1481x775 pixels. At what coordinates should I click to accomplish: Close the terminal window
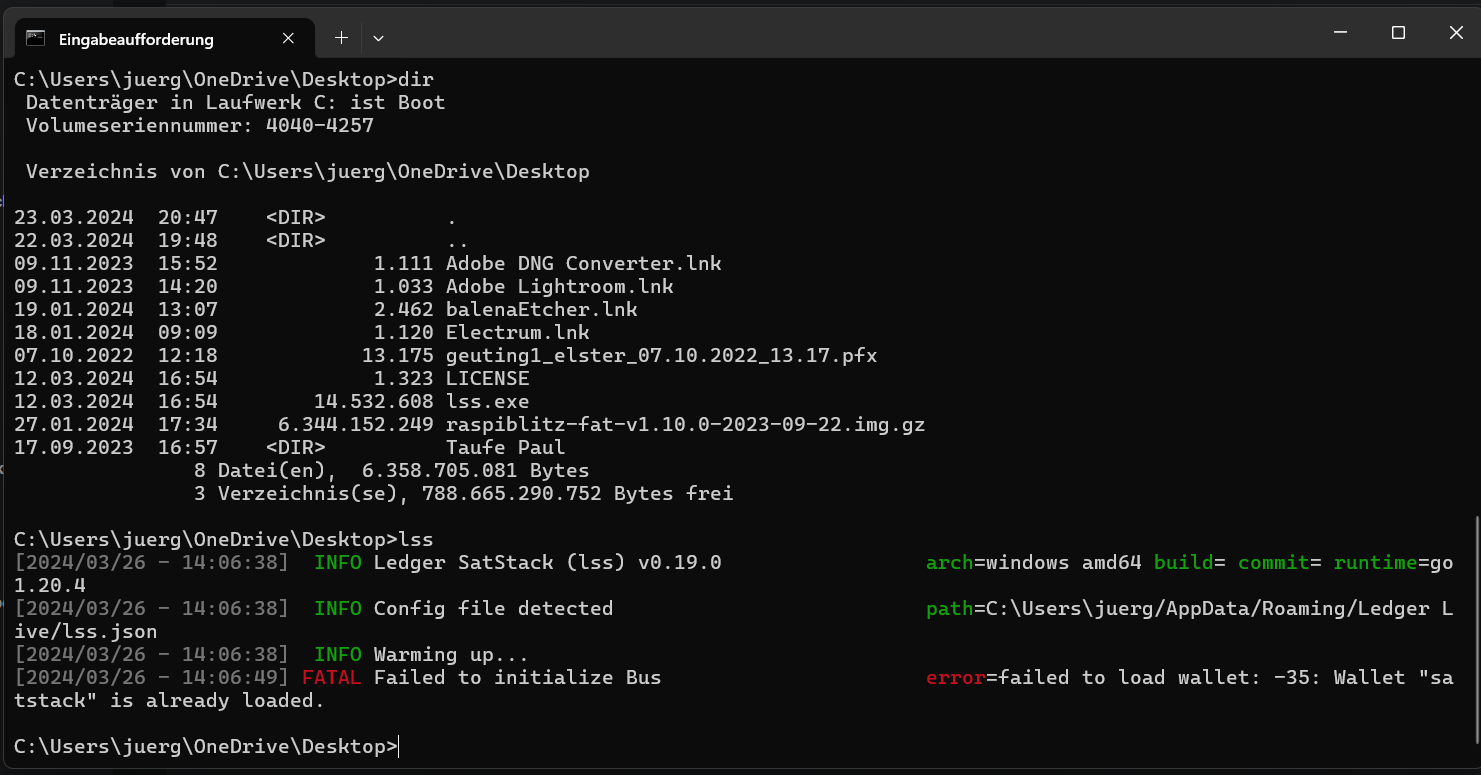pos(1455,33)
